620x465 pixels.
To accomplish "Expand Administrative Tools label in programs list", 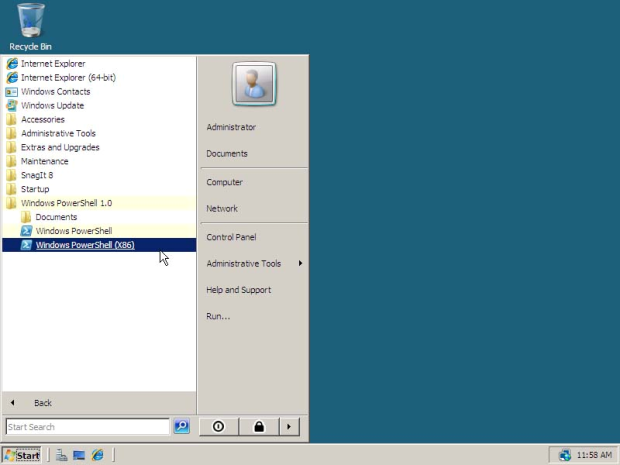I will point(58,133).
